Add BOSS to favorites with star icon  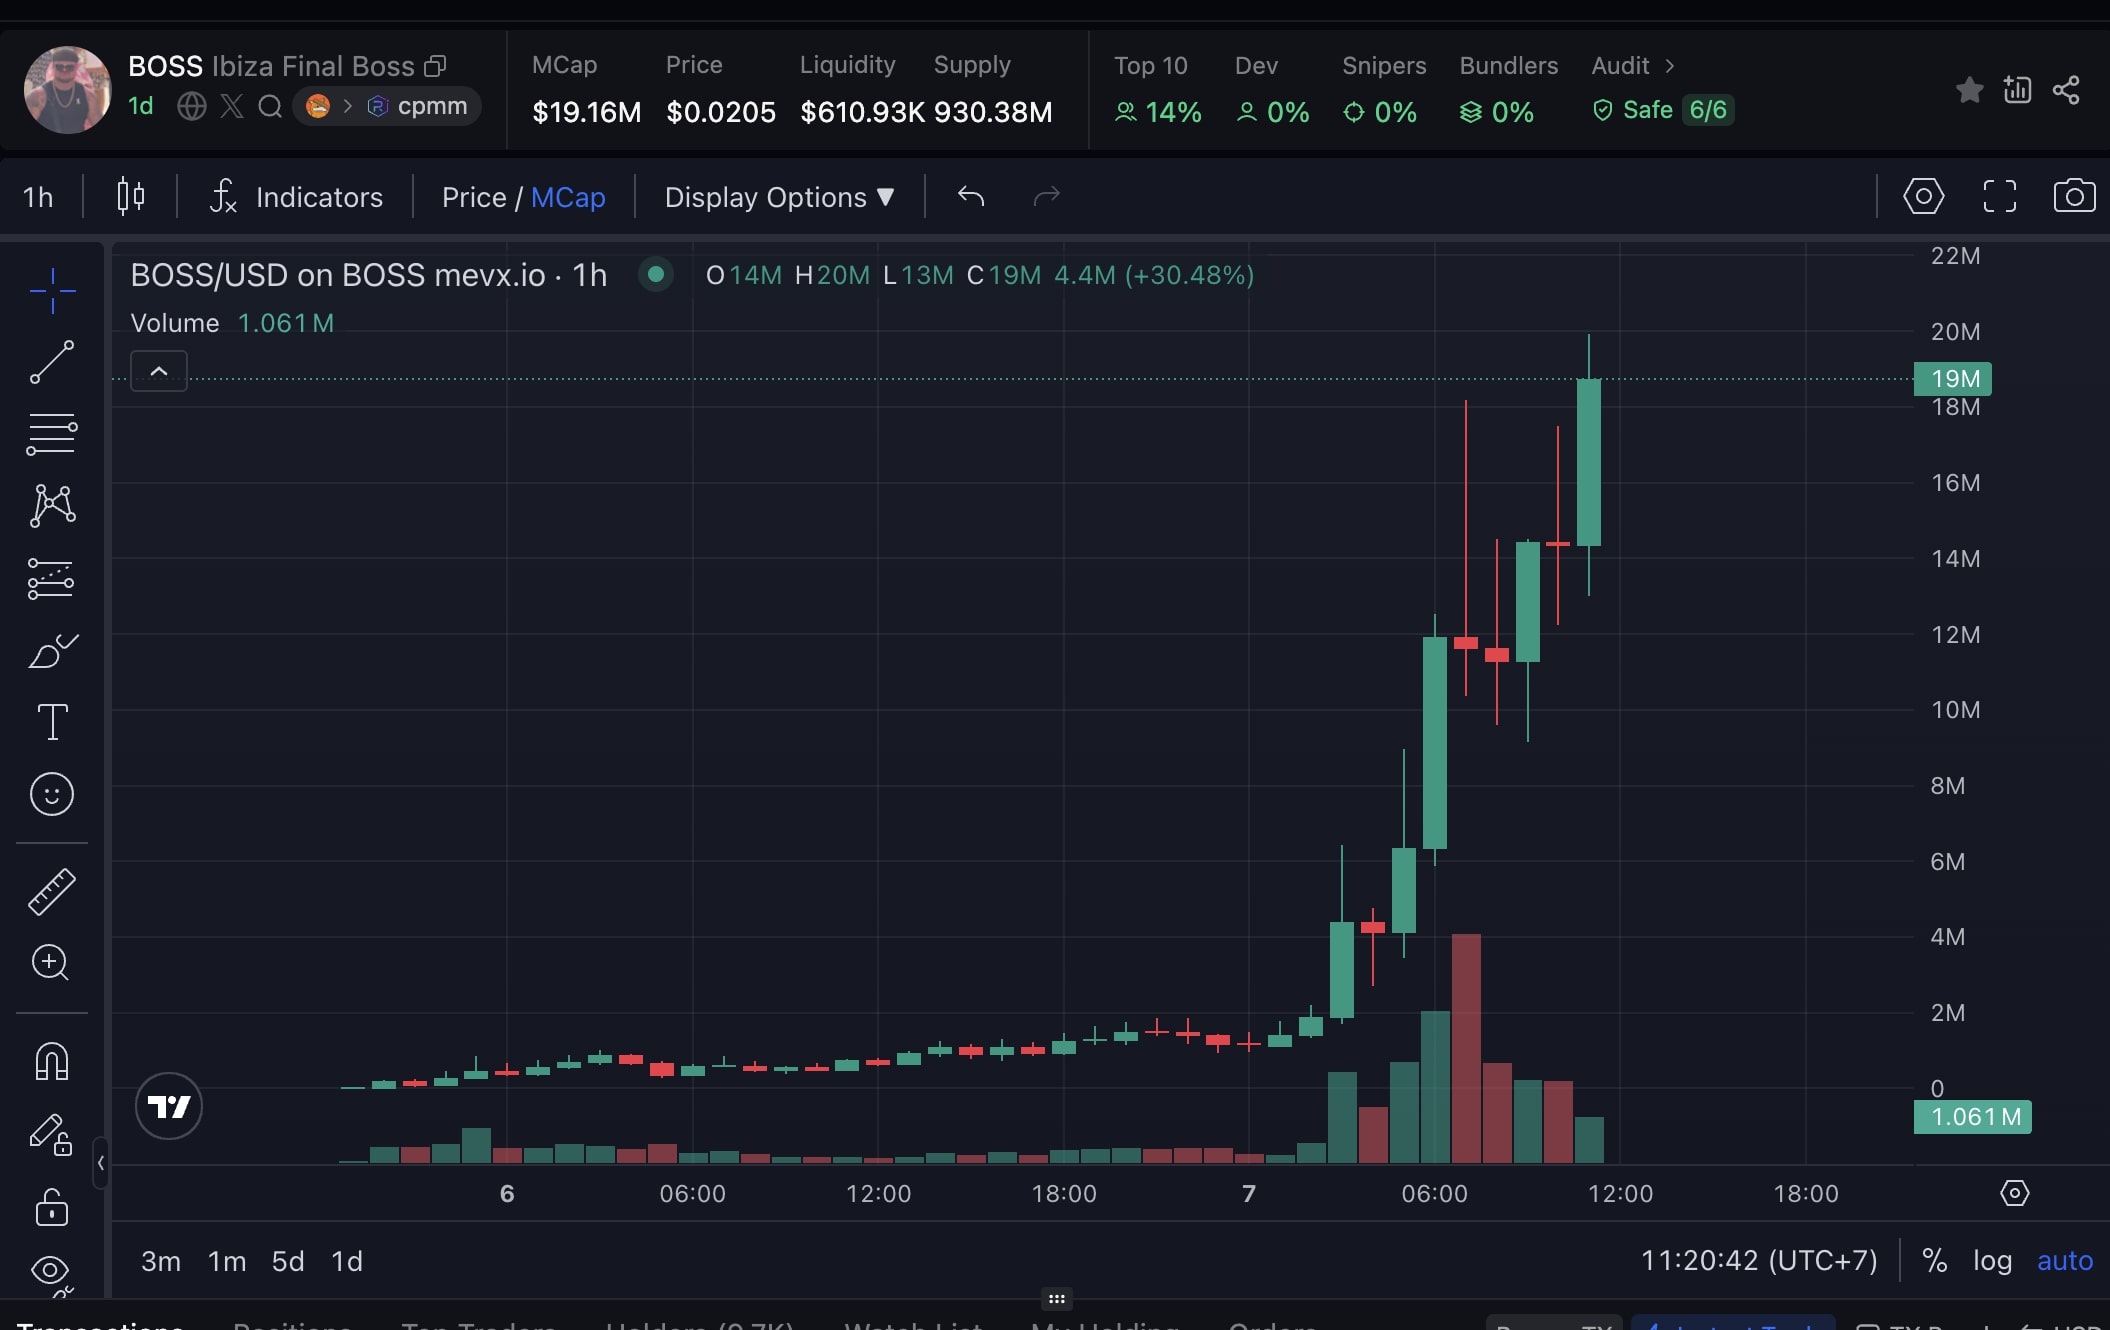pyautogui.click(x=1970, y=90)
